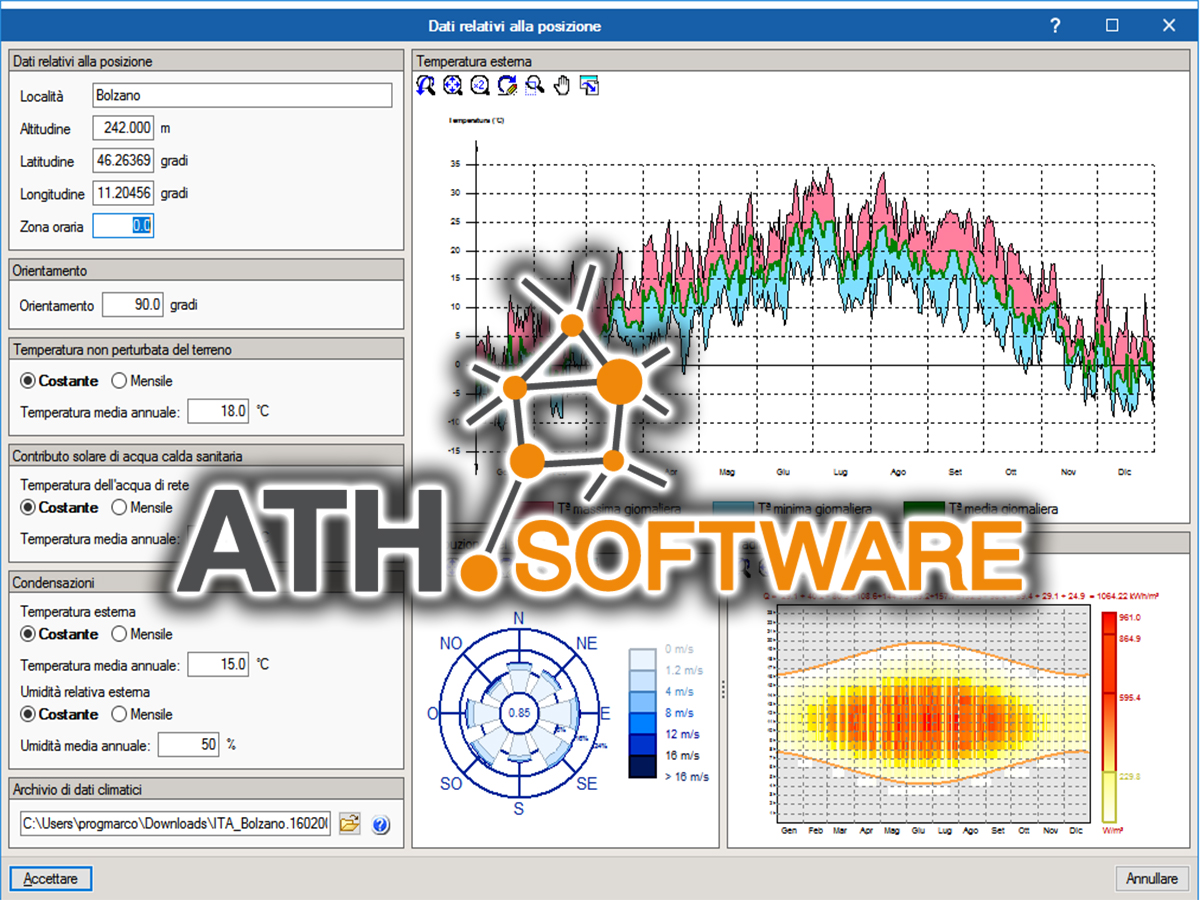This screenshot has width=1200, height=900.
Task: Click the Orientamento group header
Action: [205, 270]
